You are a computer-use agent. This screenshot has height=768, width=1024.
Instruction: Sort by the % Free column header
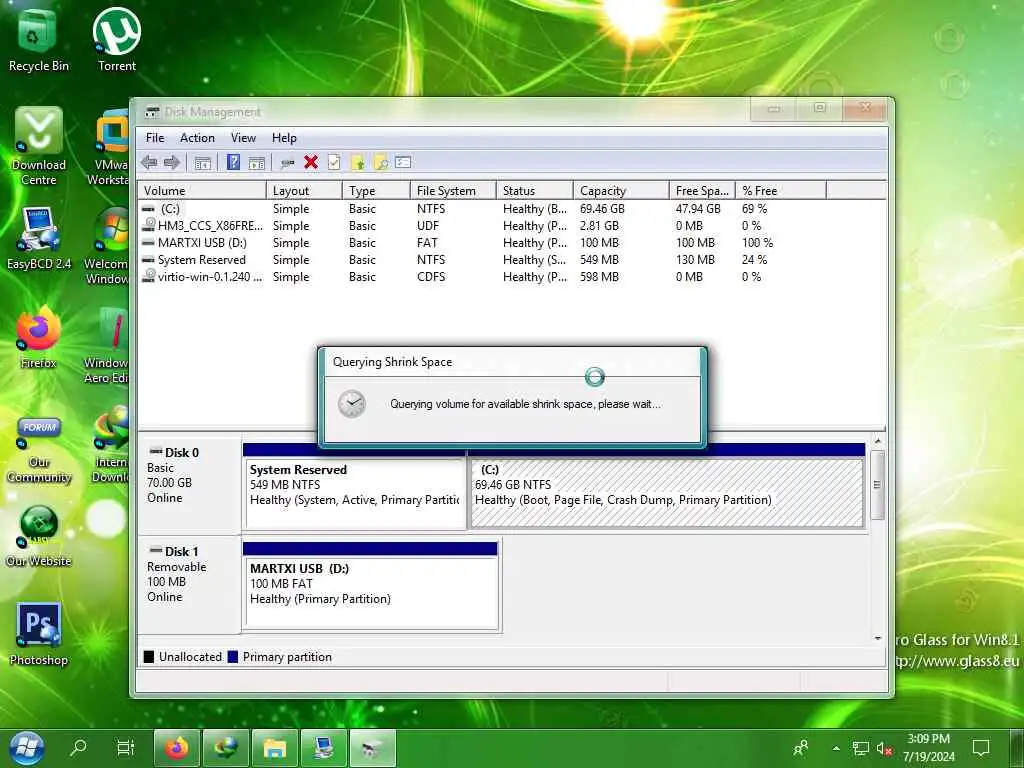click(x=781, y=191)
